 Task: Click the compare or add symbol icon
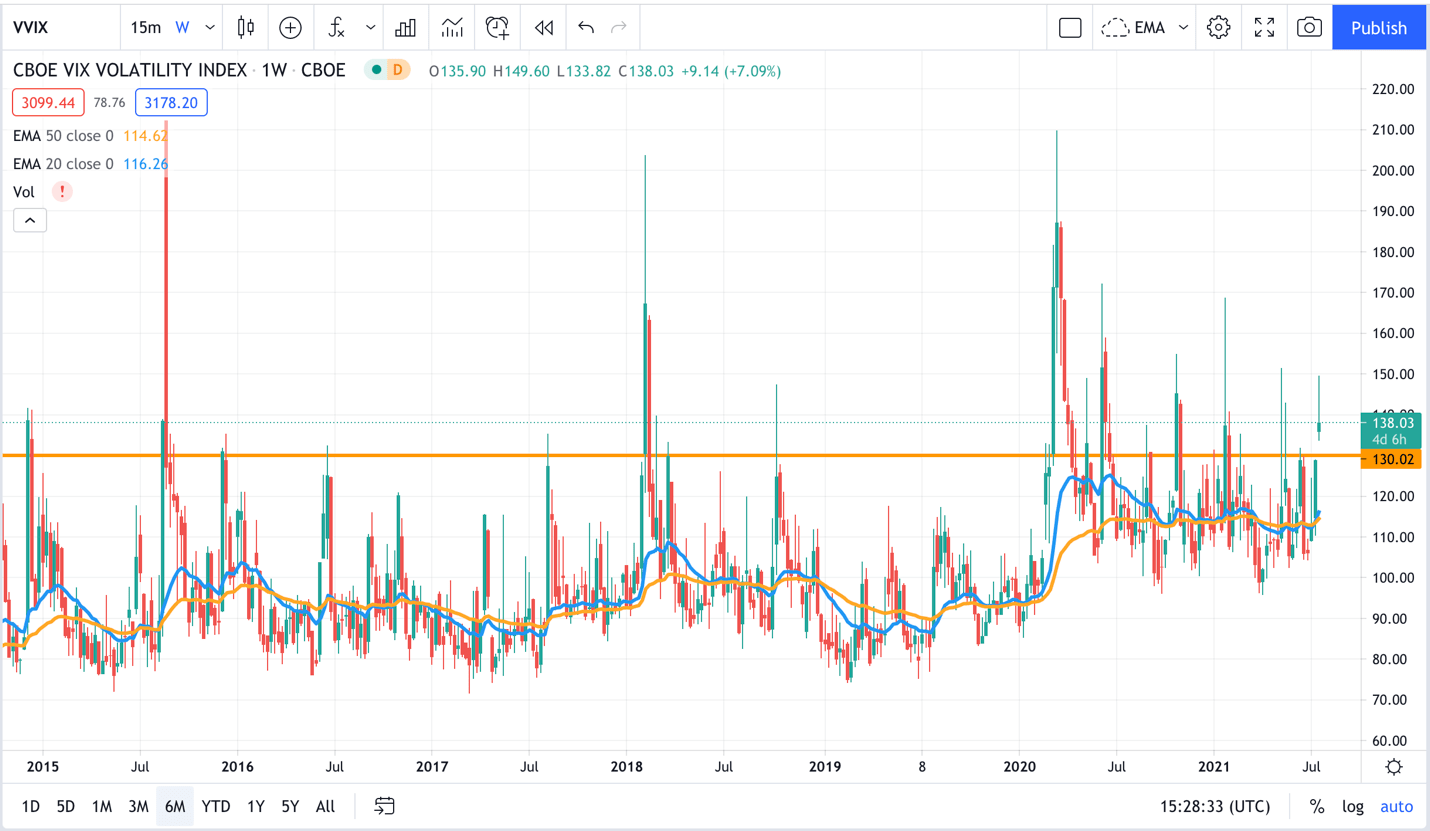pyautogui.click(x=290, y=28)
